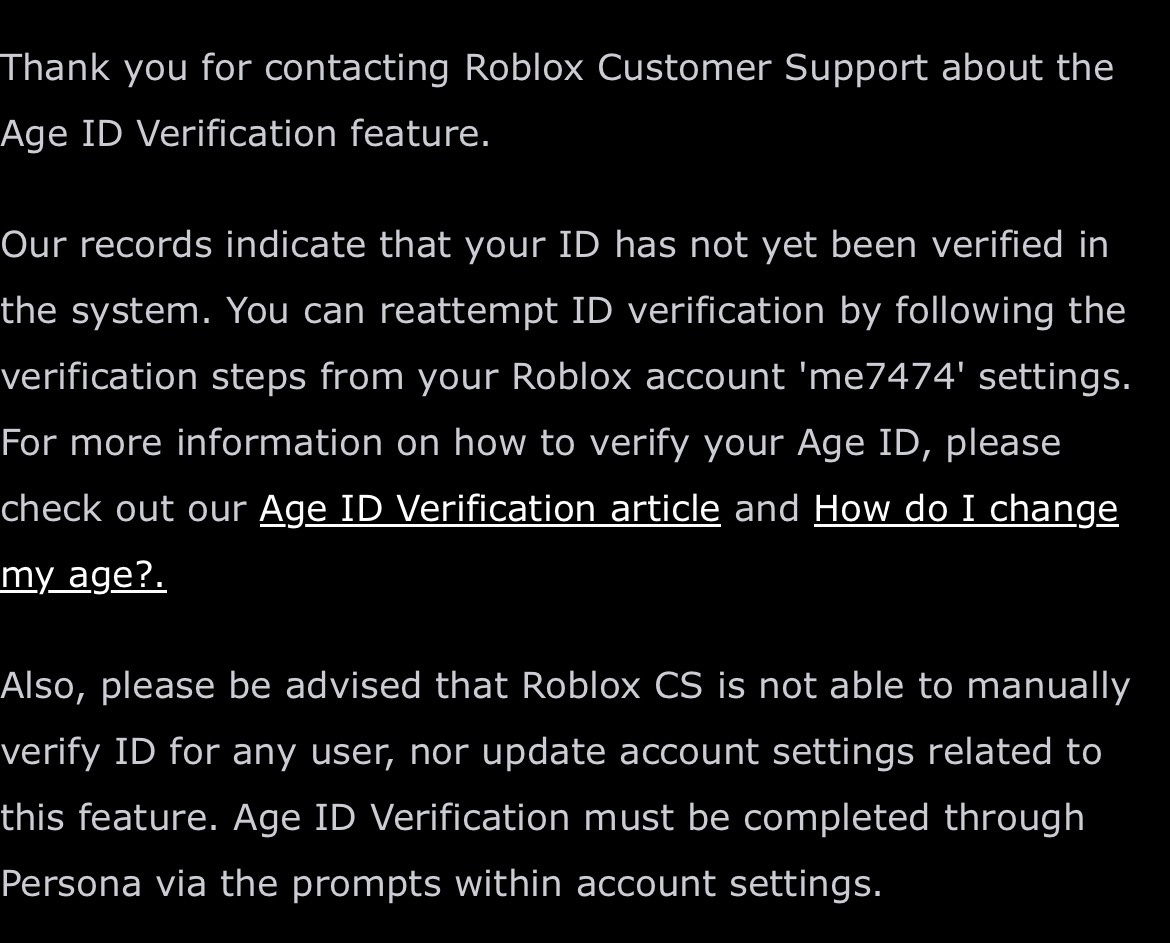Image resolution: width=1170 pixels, height=943 pixels.
Task: Click 'Age ID Verification feature.' text
Action: [245, 134]
